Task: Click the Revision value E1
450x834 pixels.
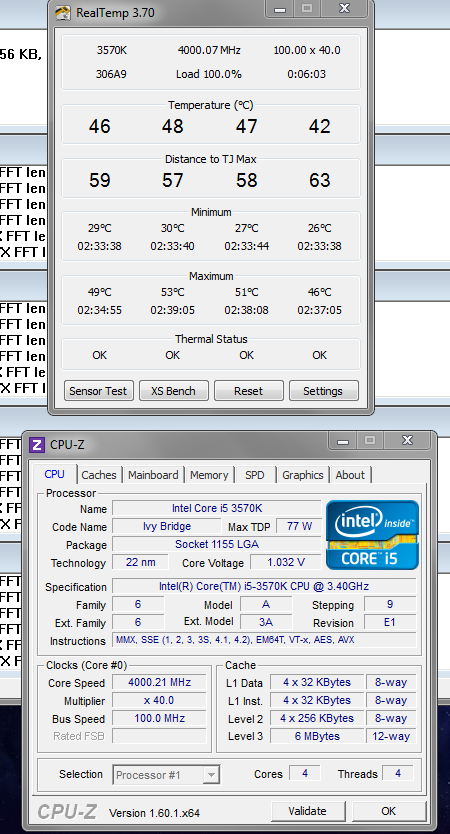Action: (x=390, y=622)
